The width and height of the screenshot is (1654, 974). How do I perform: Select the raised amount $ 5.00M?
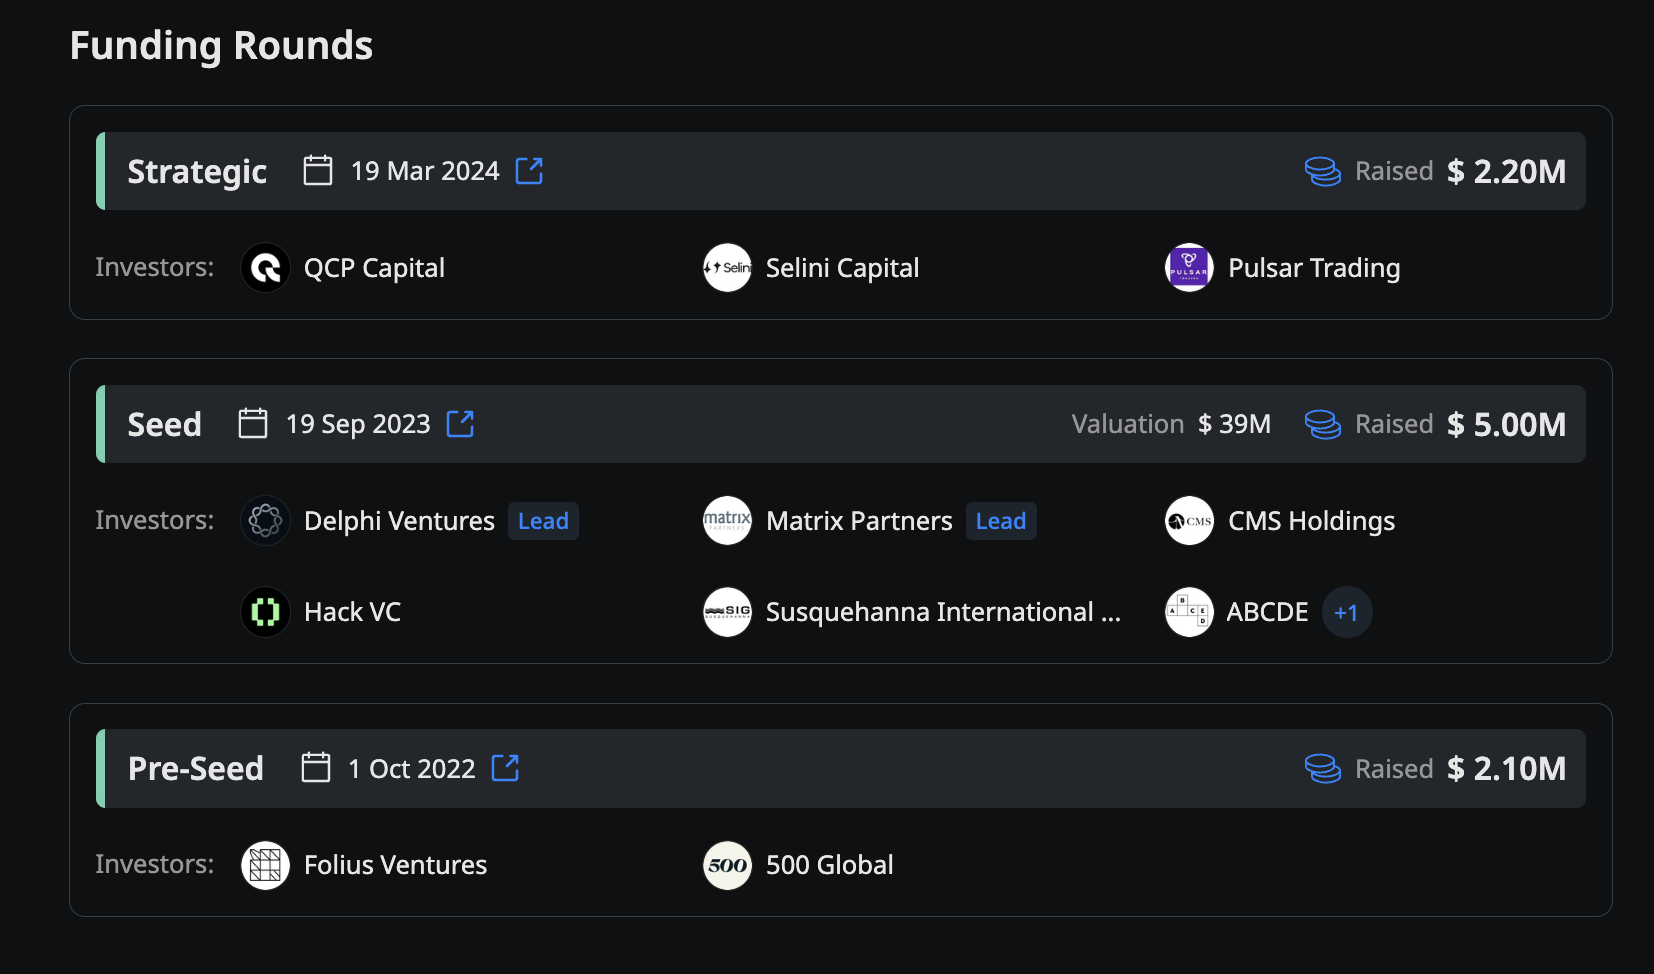(x=1506, y=425)
